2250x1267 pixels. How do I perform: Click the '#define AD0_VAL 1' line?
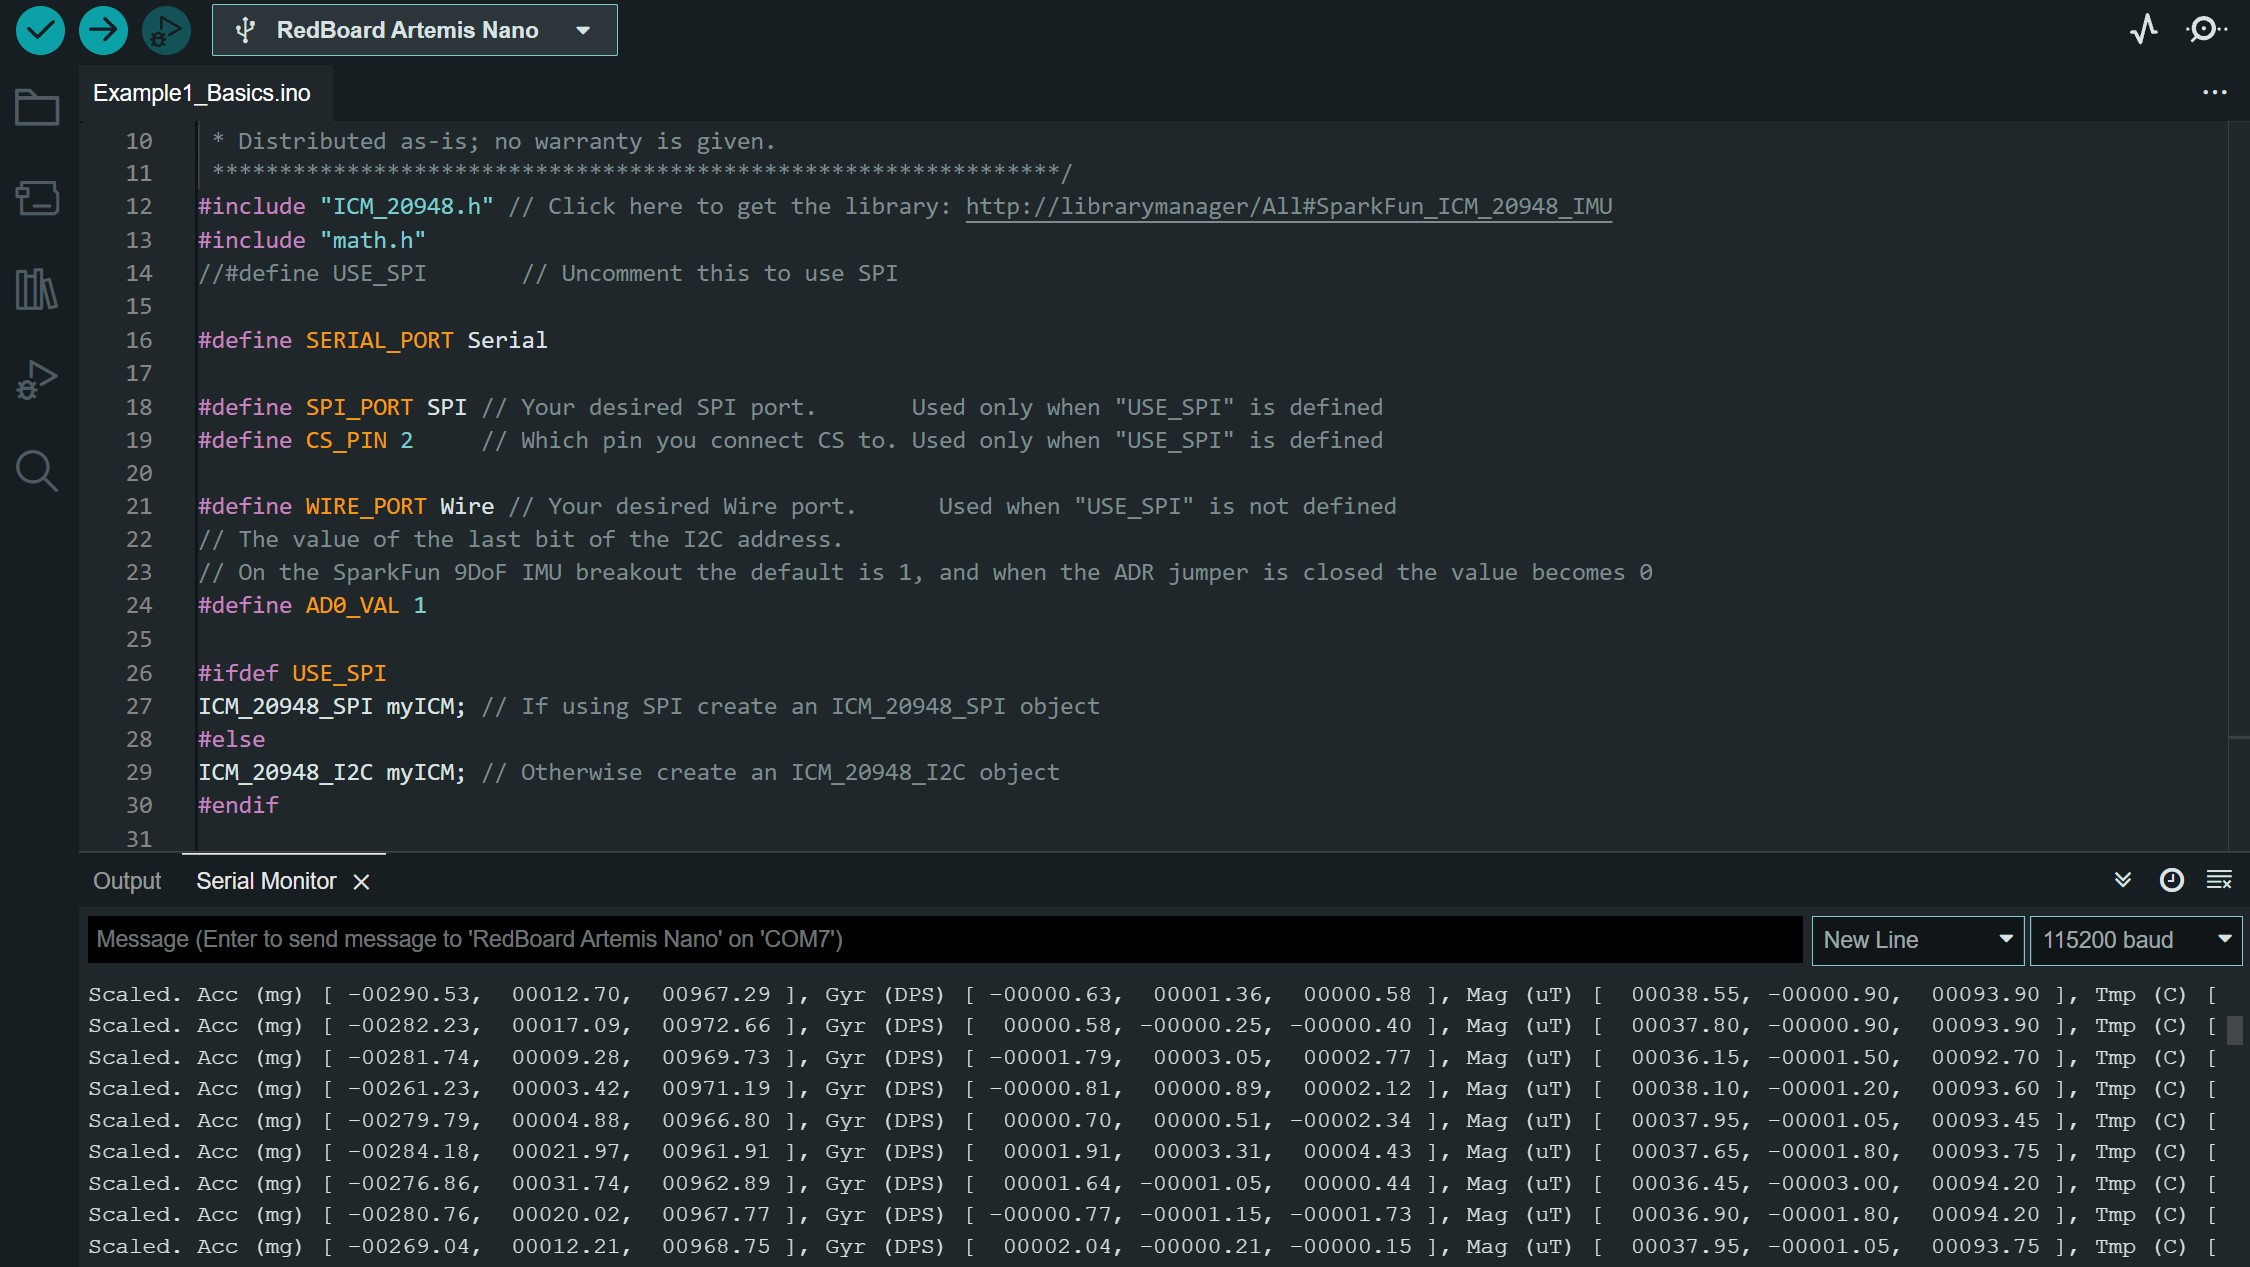pos(312,606)
